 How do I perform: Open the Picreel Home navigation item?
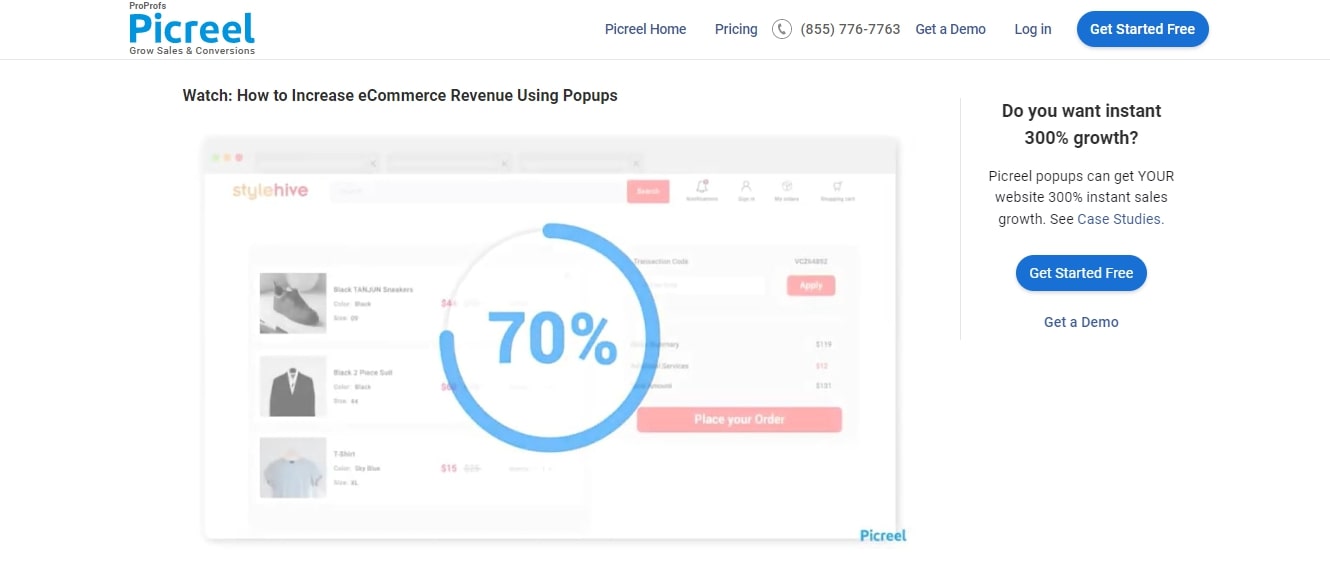tap(645, 29)
